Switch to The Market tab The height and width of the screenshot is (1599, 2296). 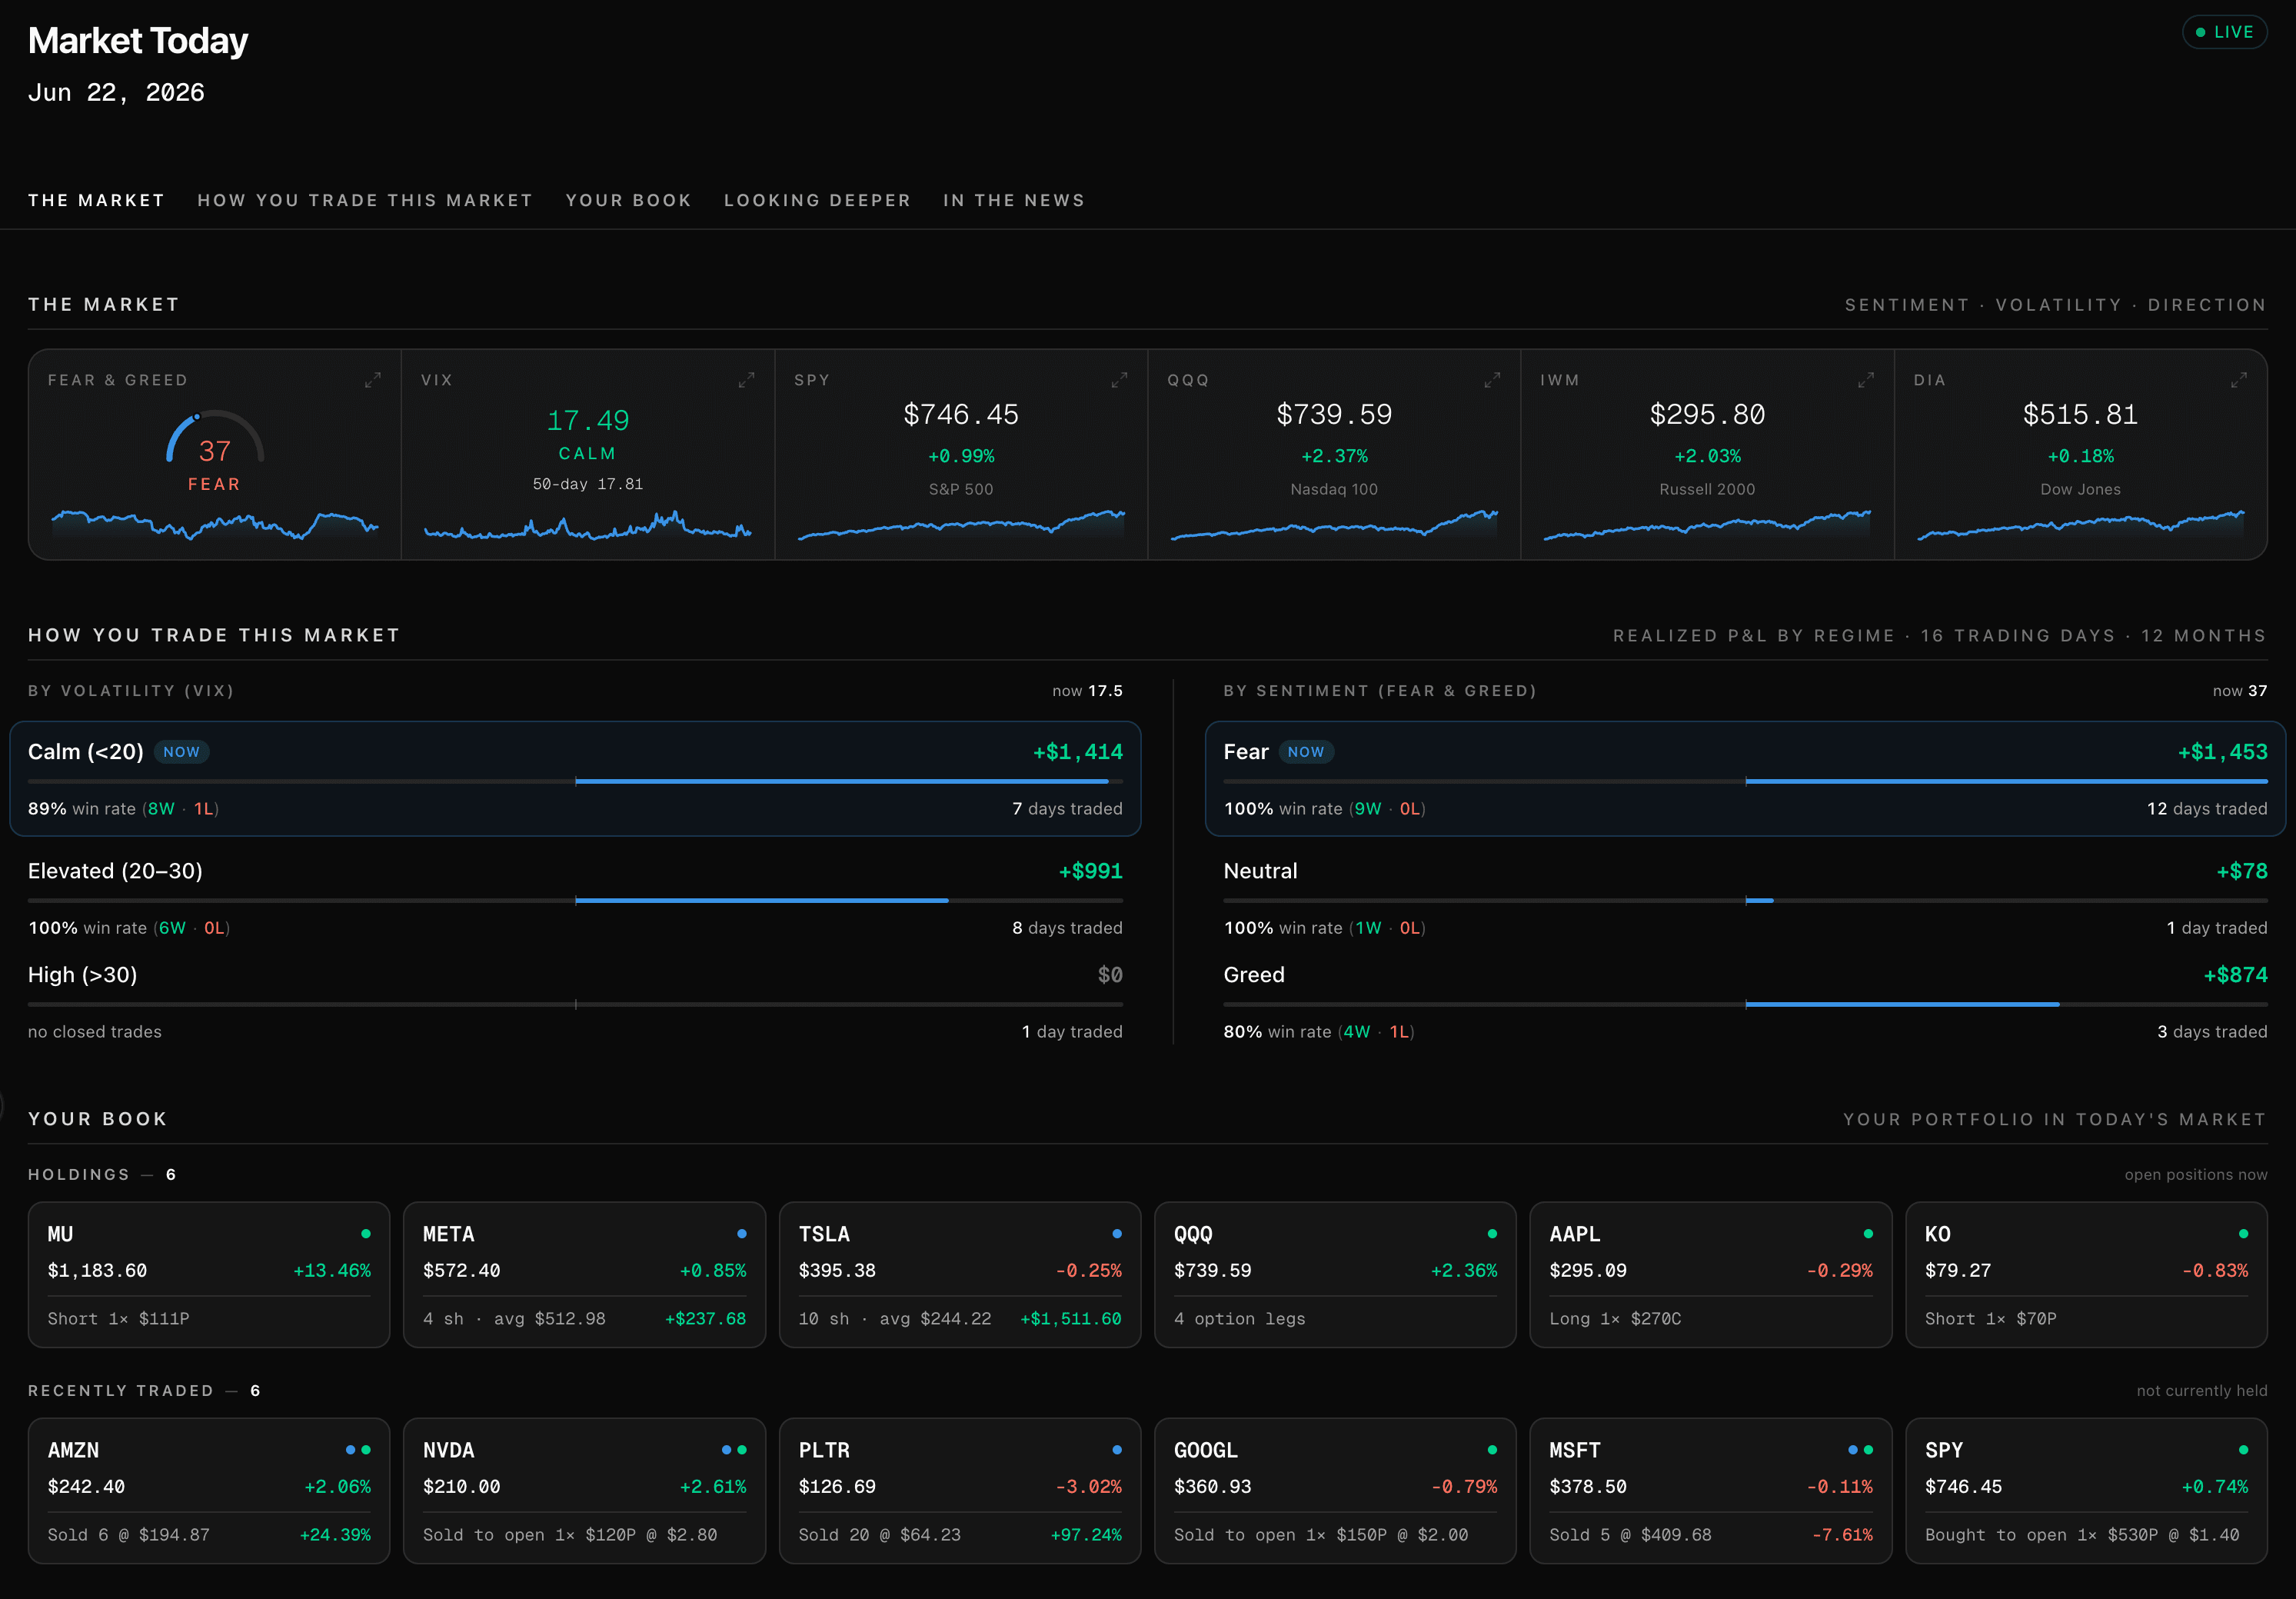tap(96, 200)
